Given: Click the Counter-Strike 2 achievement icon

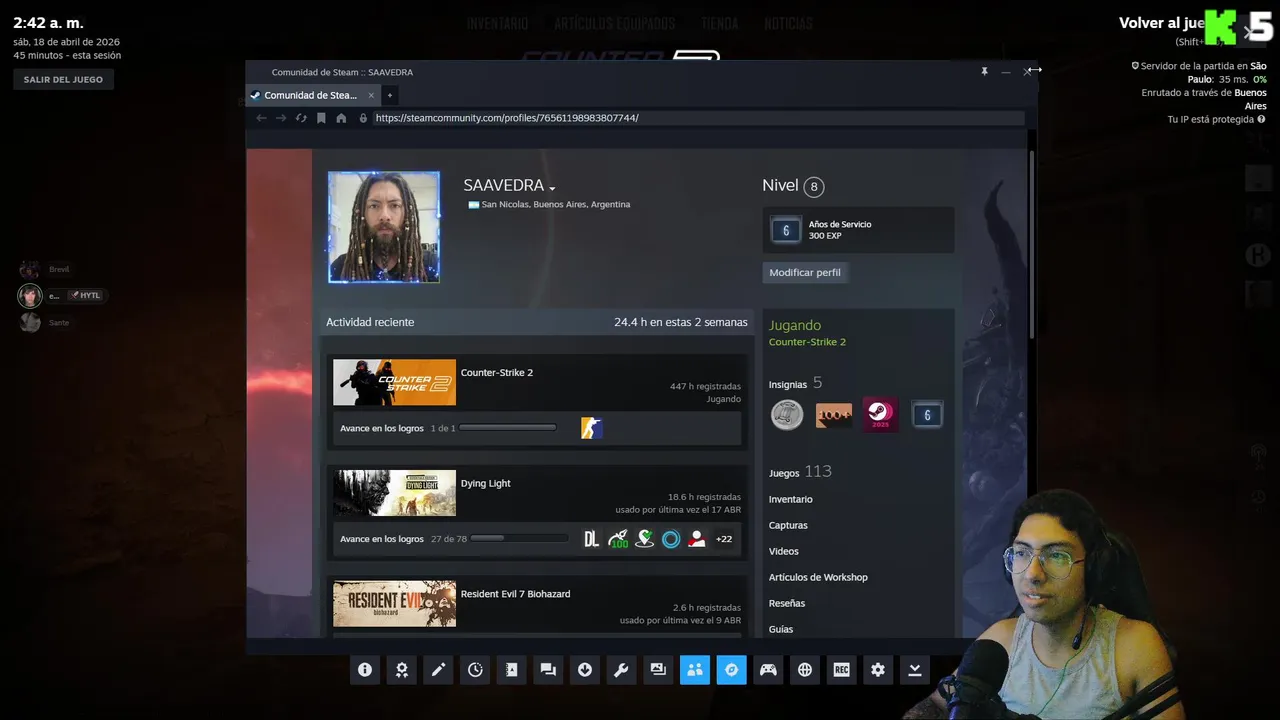Looking at the screenshot, I should point(591,428).
